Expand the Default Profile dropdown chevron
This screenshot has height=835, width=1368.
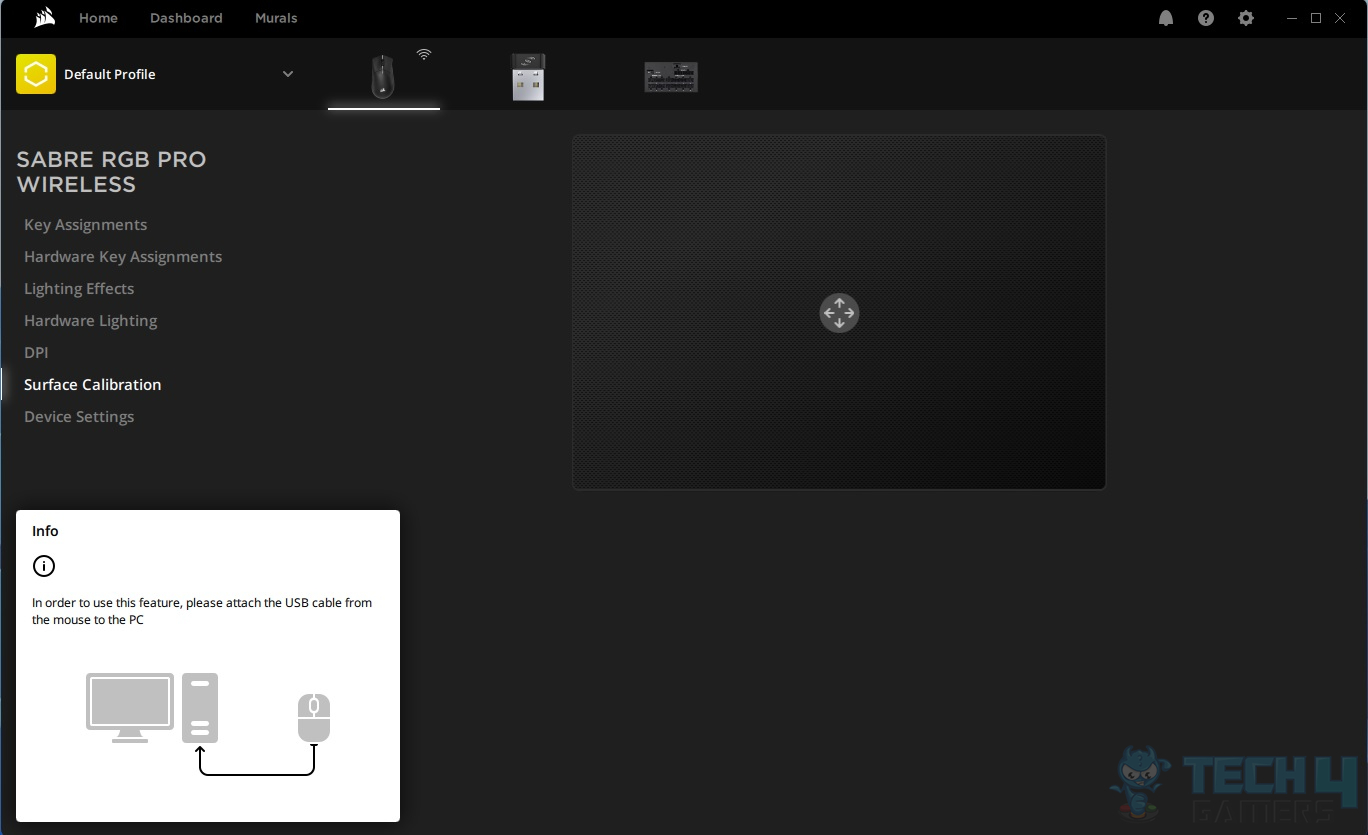tap(288, 74)
